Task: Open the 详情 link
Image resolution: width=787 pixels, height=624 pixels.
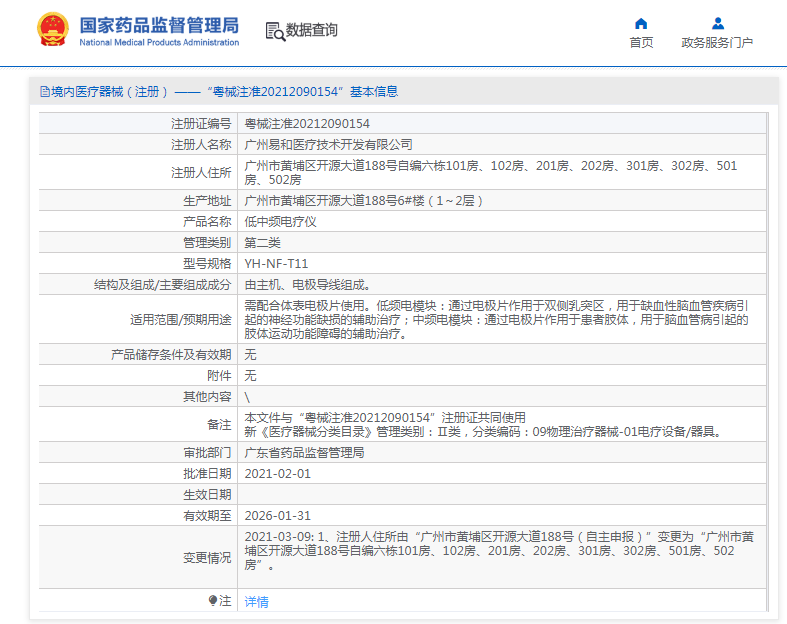Action: 256,601
